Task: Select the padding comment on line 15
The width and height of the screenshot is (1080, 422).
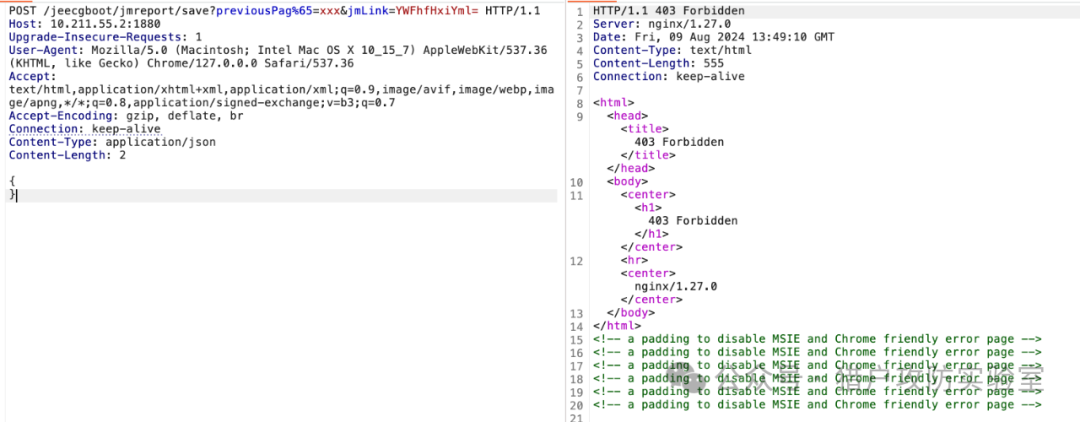Action: point(816,339)
